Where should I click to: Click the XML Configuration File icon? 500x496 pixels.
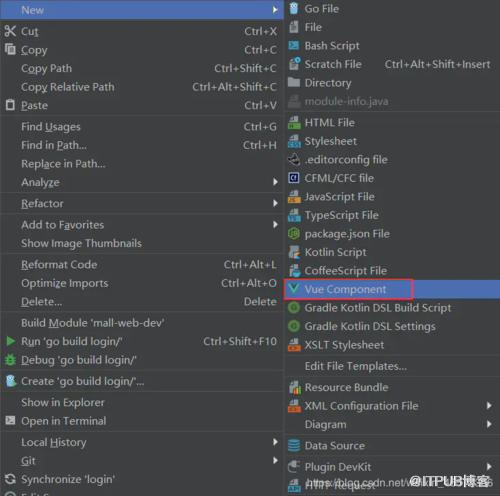294,406
